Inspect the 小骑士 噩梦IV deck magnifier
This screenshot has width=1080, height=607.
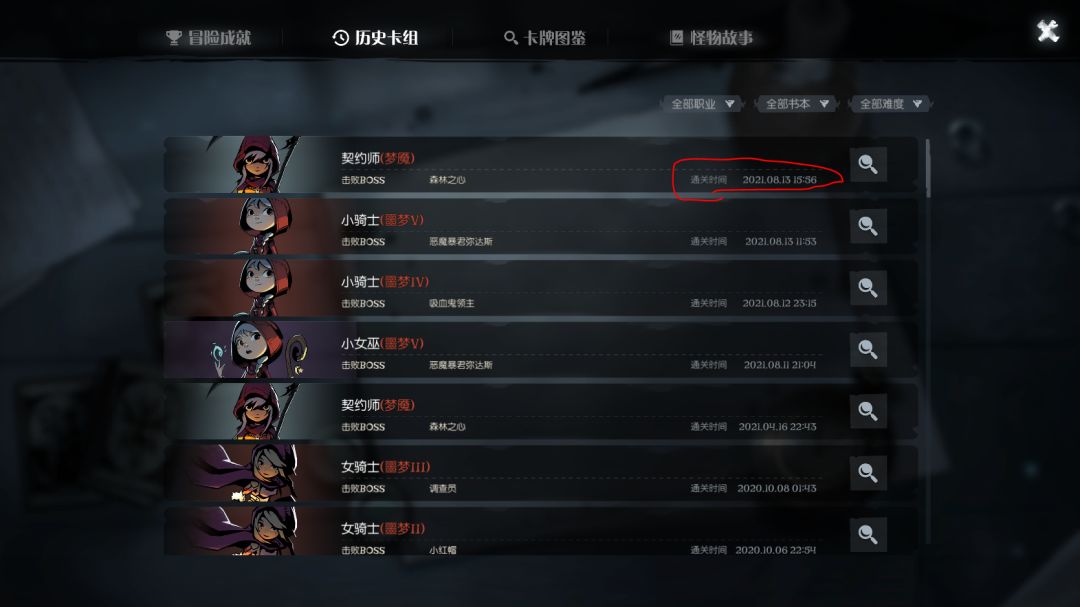[x=868, y=288]
